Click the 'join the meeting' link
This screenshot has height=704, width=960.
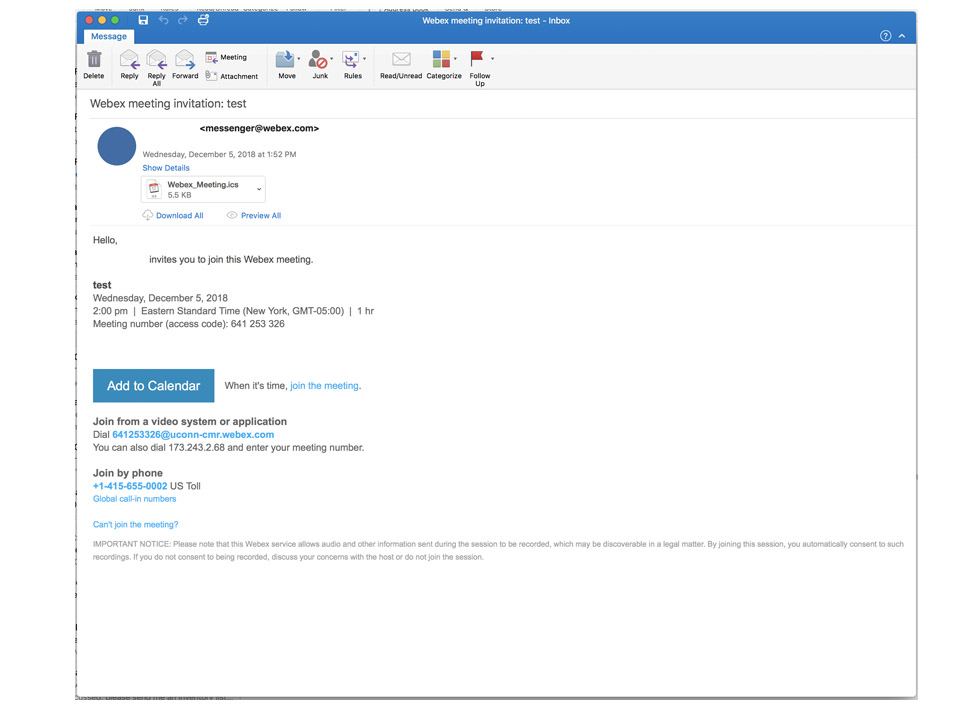coord(324,386)
